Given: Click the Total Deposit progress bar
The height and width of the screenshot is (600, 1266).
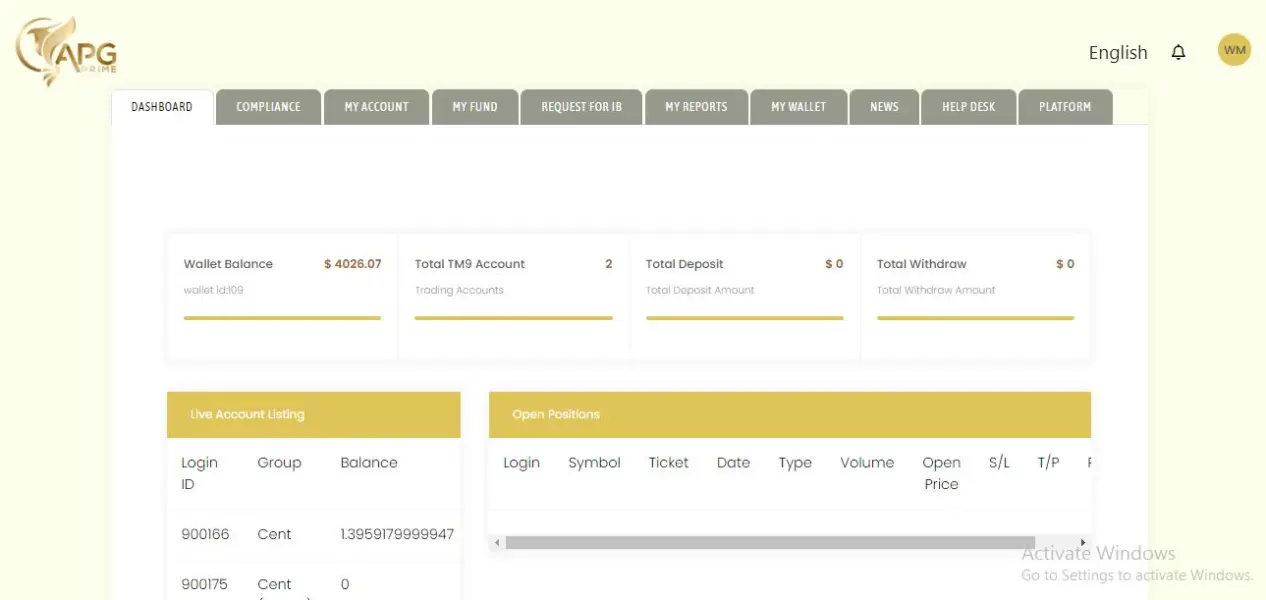Looking at the screenshot, I should pyautogui.click(x=744, y=318).
